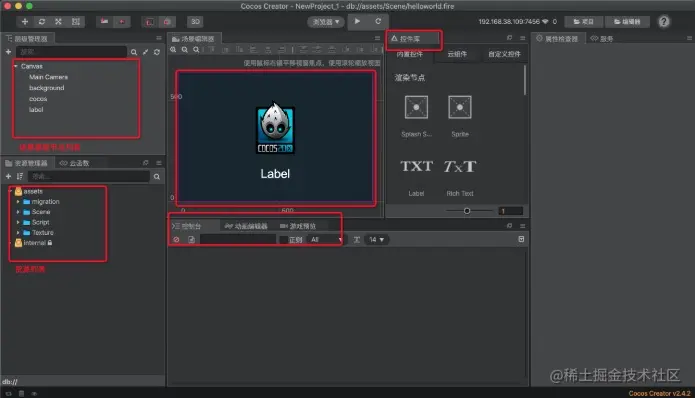Open the hierarchy panel options menu
The image size is (695, 398).
pyautogui.click(x=159, y=39)
